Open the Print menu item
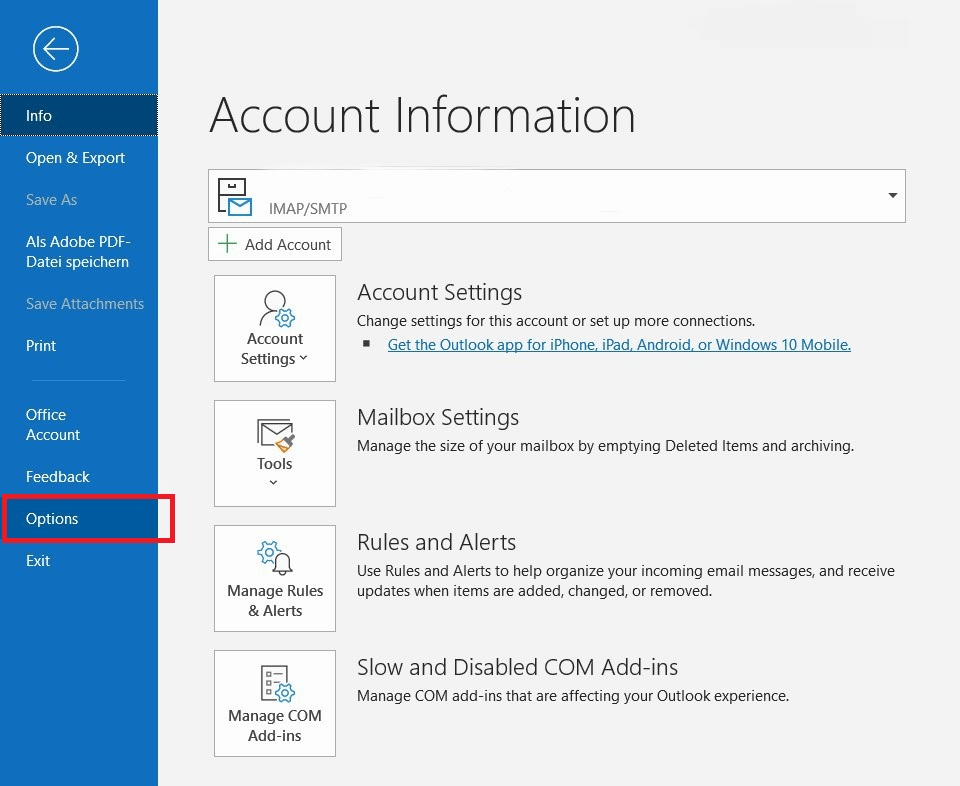This screenshot has width=960, height=786. click(x=79, y=345)
